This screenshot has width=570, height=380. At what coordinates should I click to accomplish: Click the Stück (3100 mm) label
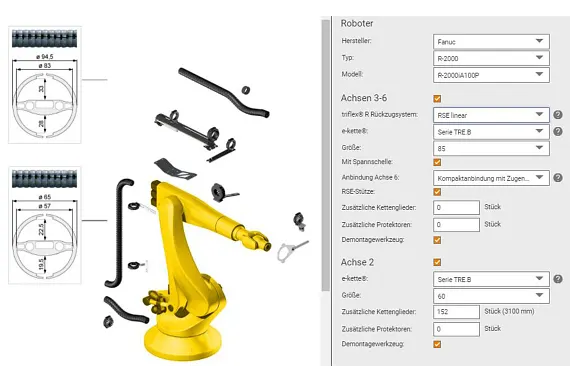click(509, 311)
